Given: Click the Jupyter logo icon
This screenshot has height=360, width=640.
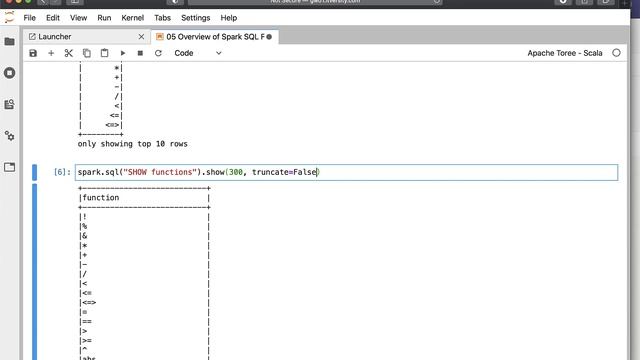Looking at the screenshot, I should (9, 18).
